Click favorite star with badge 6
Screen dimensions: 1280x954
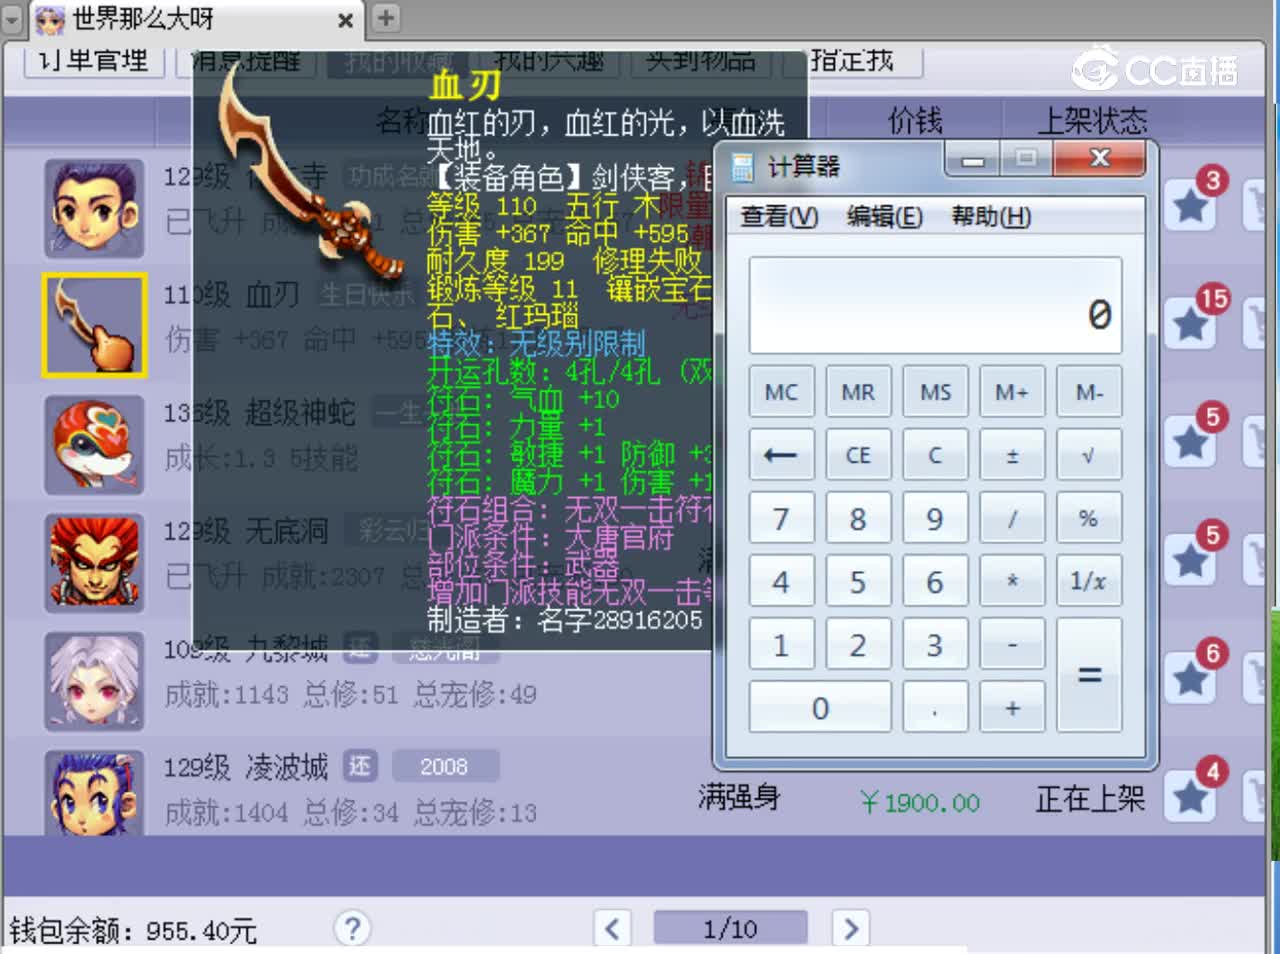pos(1191,678)
